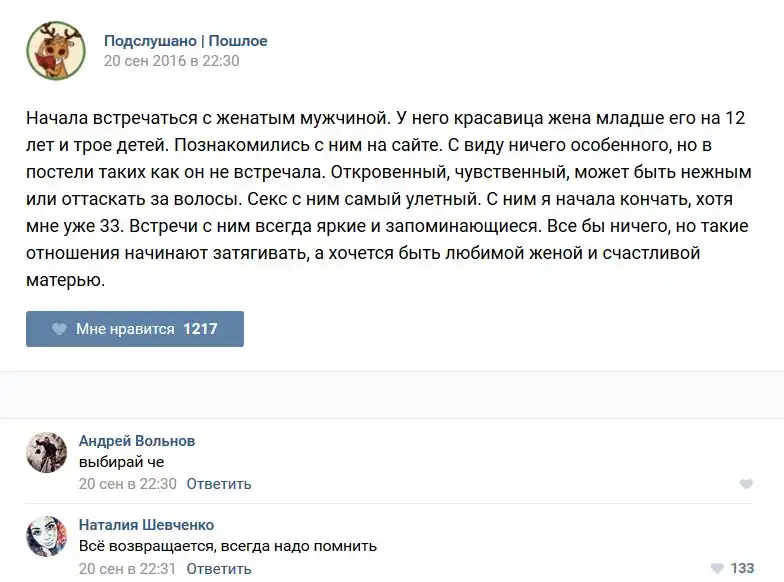Open the Подслушано | Пошлое group page
This screenshot has height=582, width=784.
pos(186,41)
